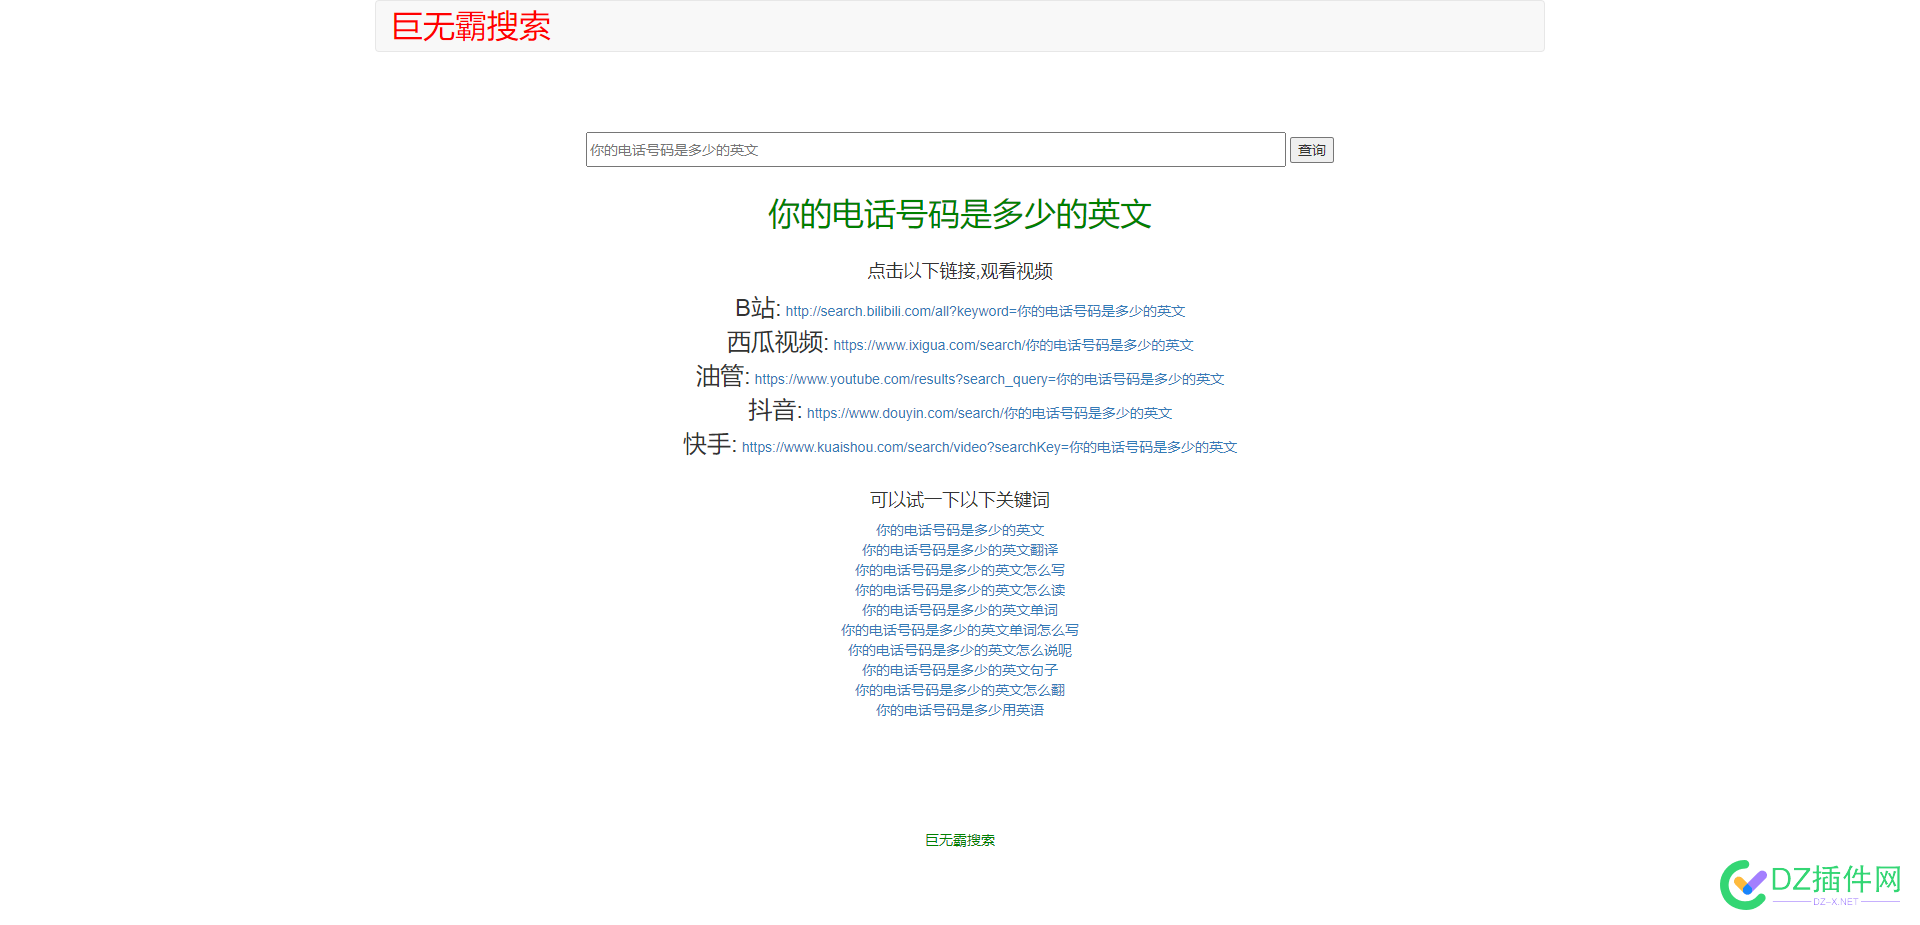
Task: Click the 抖音: label text
Action: pos(775,410)
